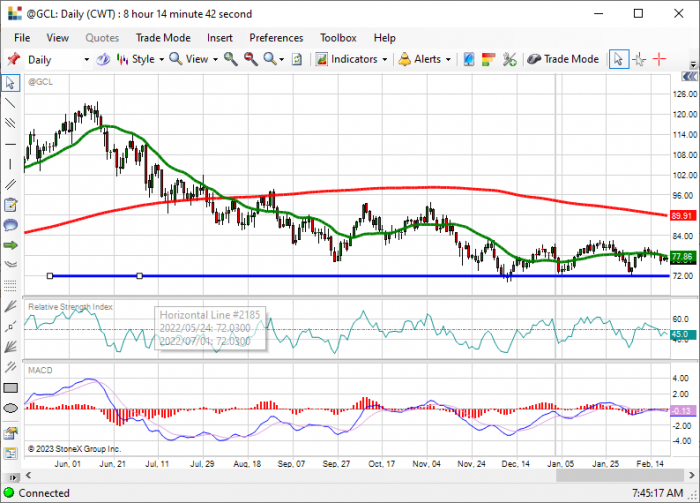Open the Toolbox menu
The width and height of the screenshot is (700, 503).
[338, 38]
